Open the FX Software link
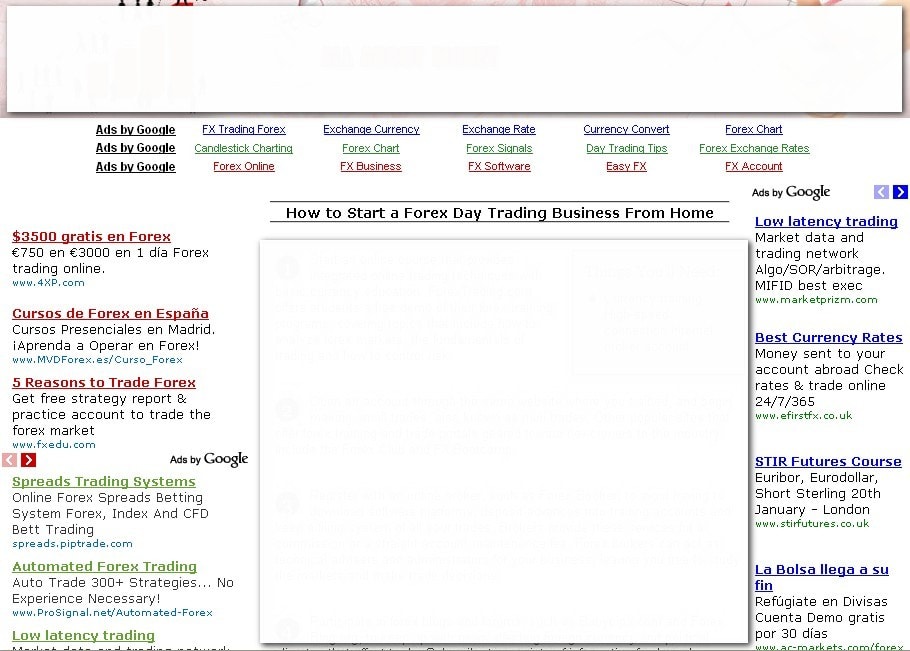 [499, 167]
